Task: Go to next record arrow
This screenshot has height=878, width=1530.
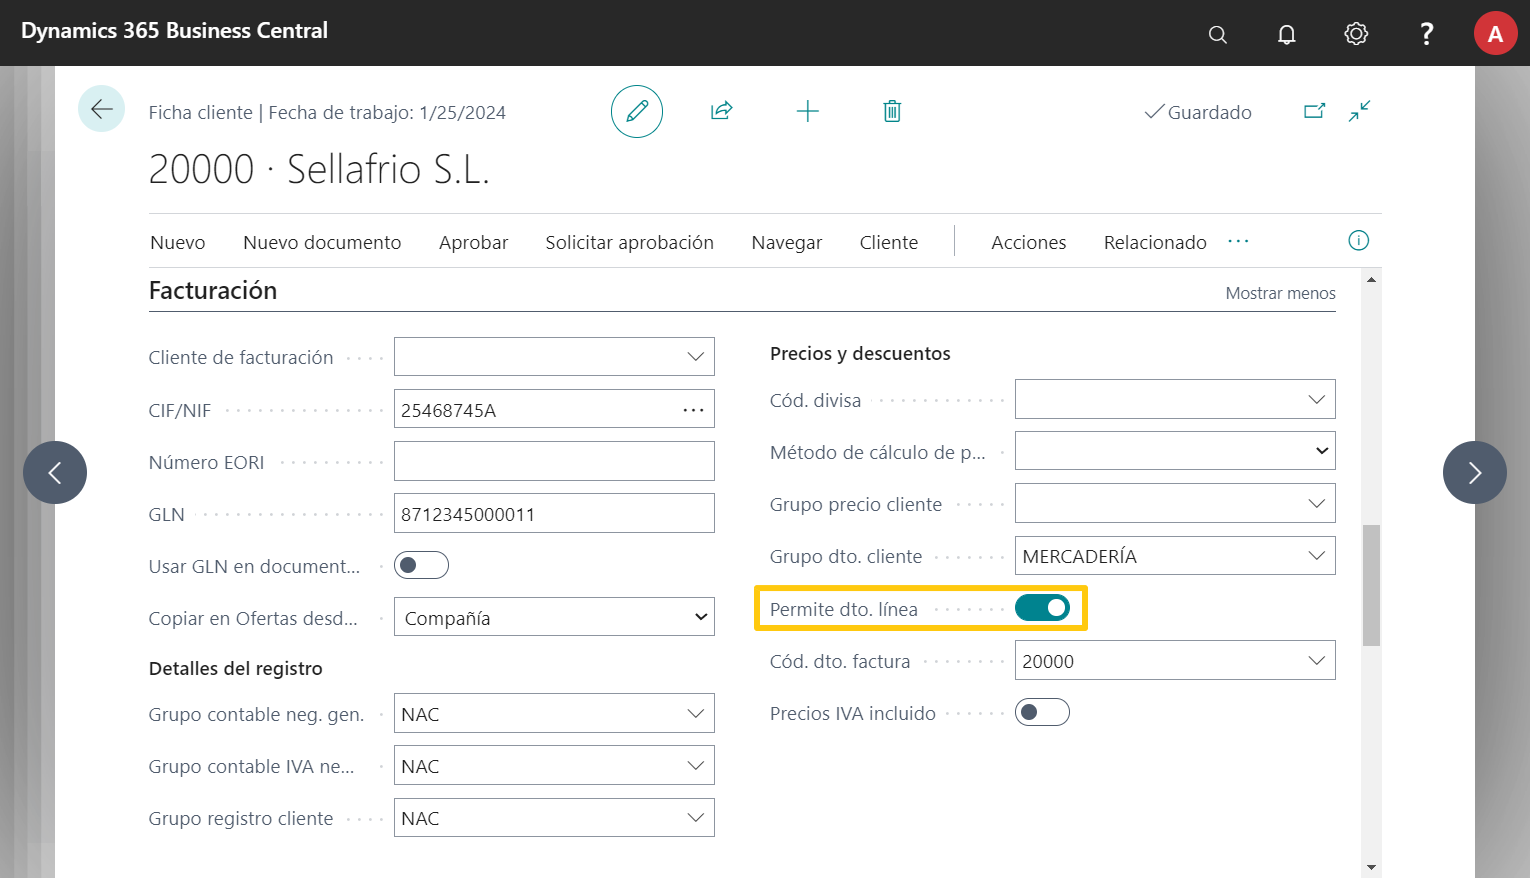Action: point(1475,472)
